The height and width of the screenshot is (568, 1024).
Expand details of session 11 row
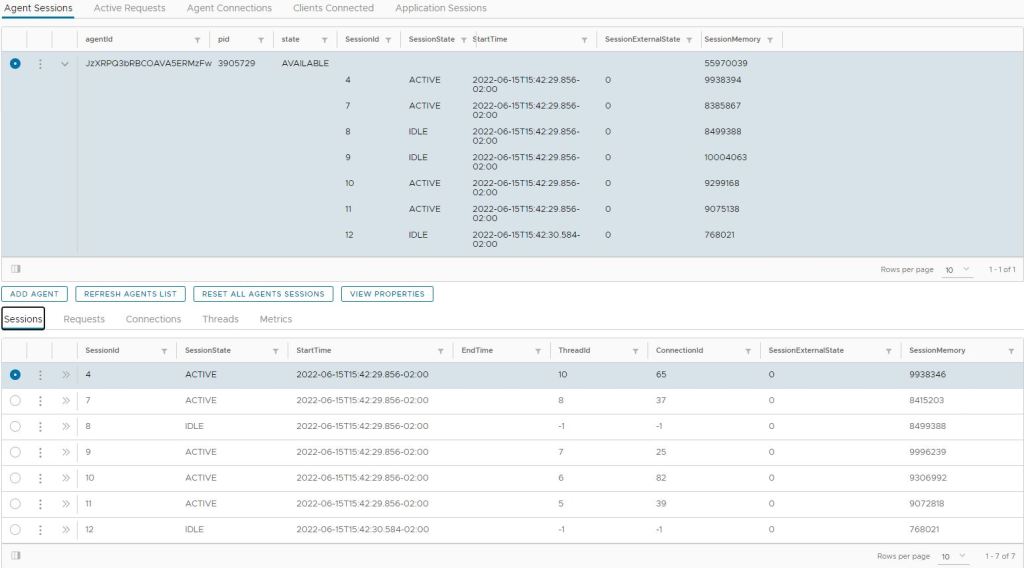(x=65, y=504)
